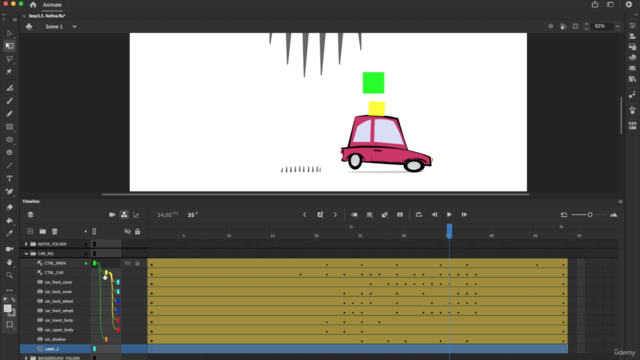Screen dimensions: 640x360
Task: Click the fill color swatch
Action: (7, 309)
